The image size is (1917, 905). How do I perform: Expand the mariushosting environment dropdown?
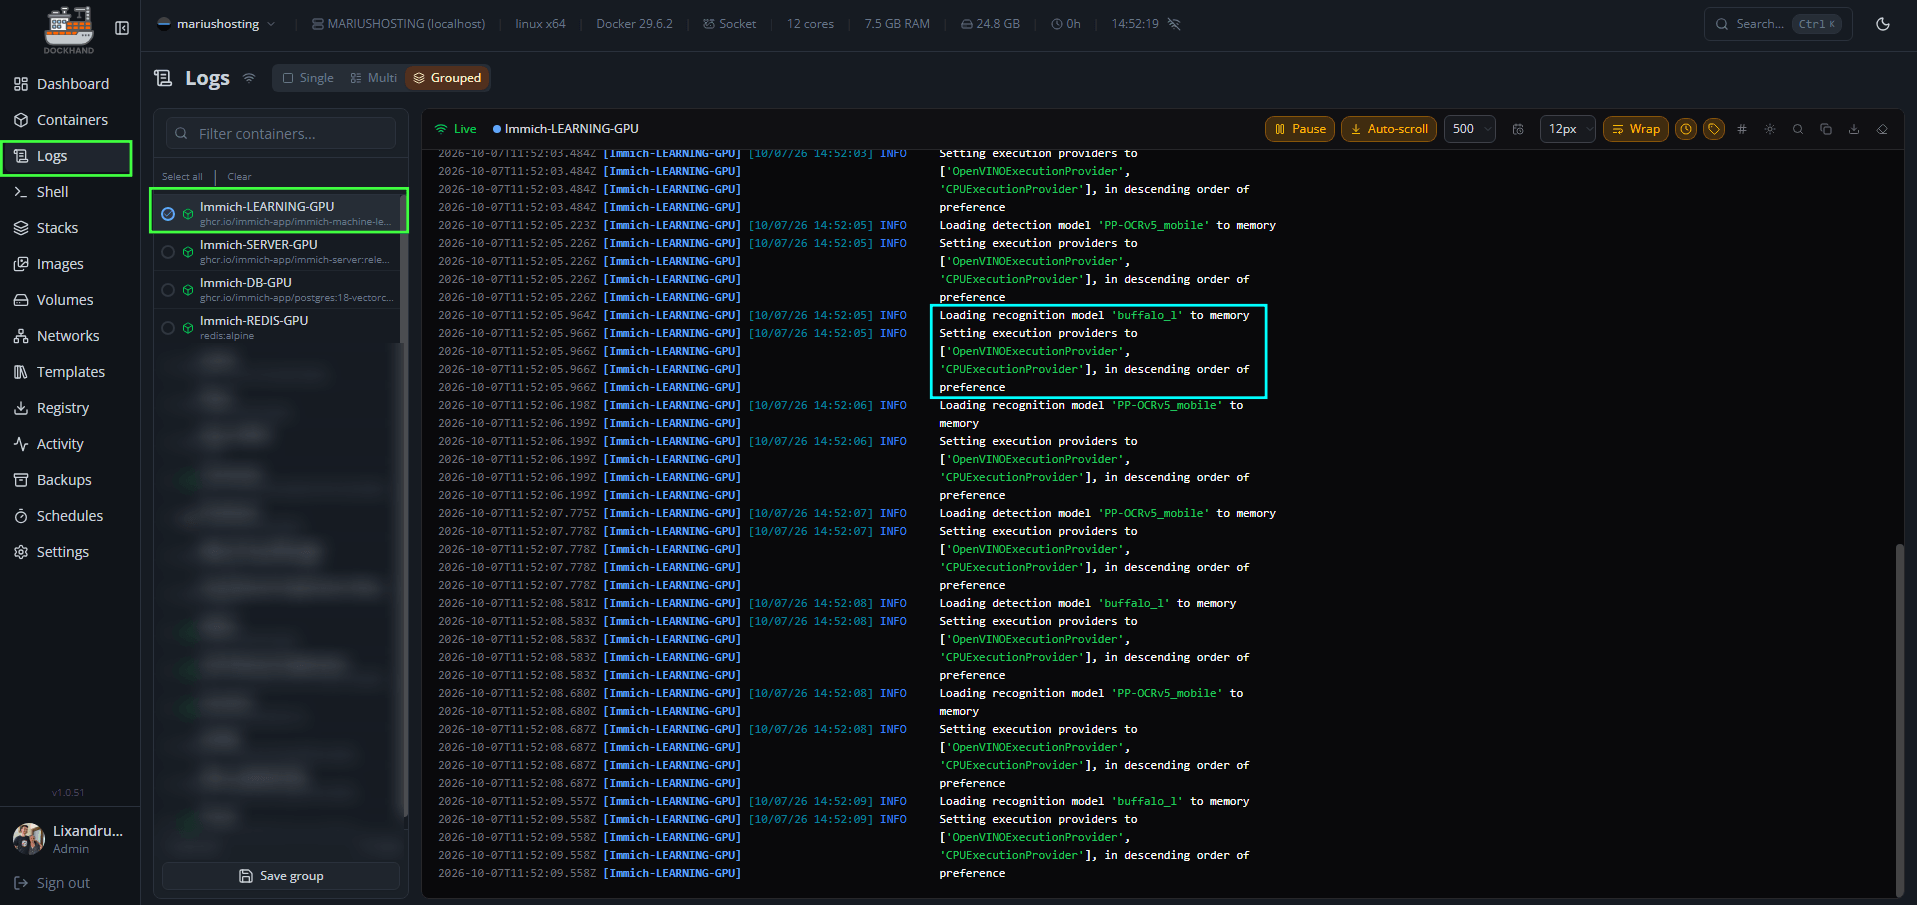pos(216,24)
